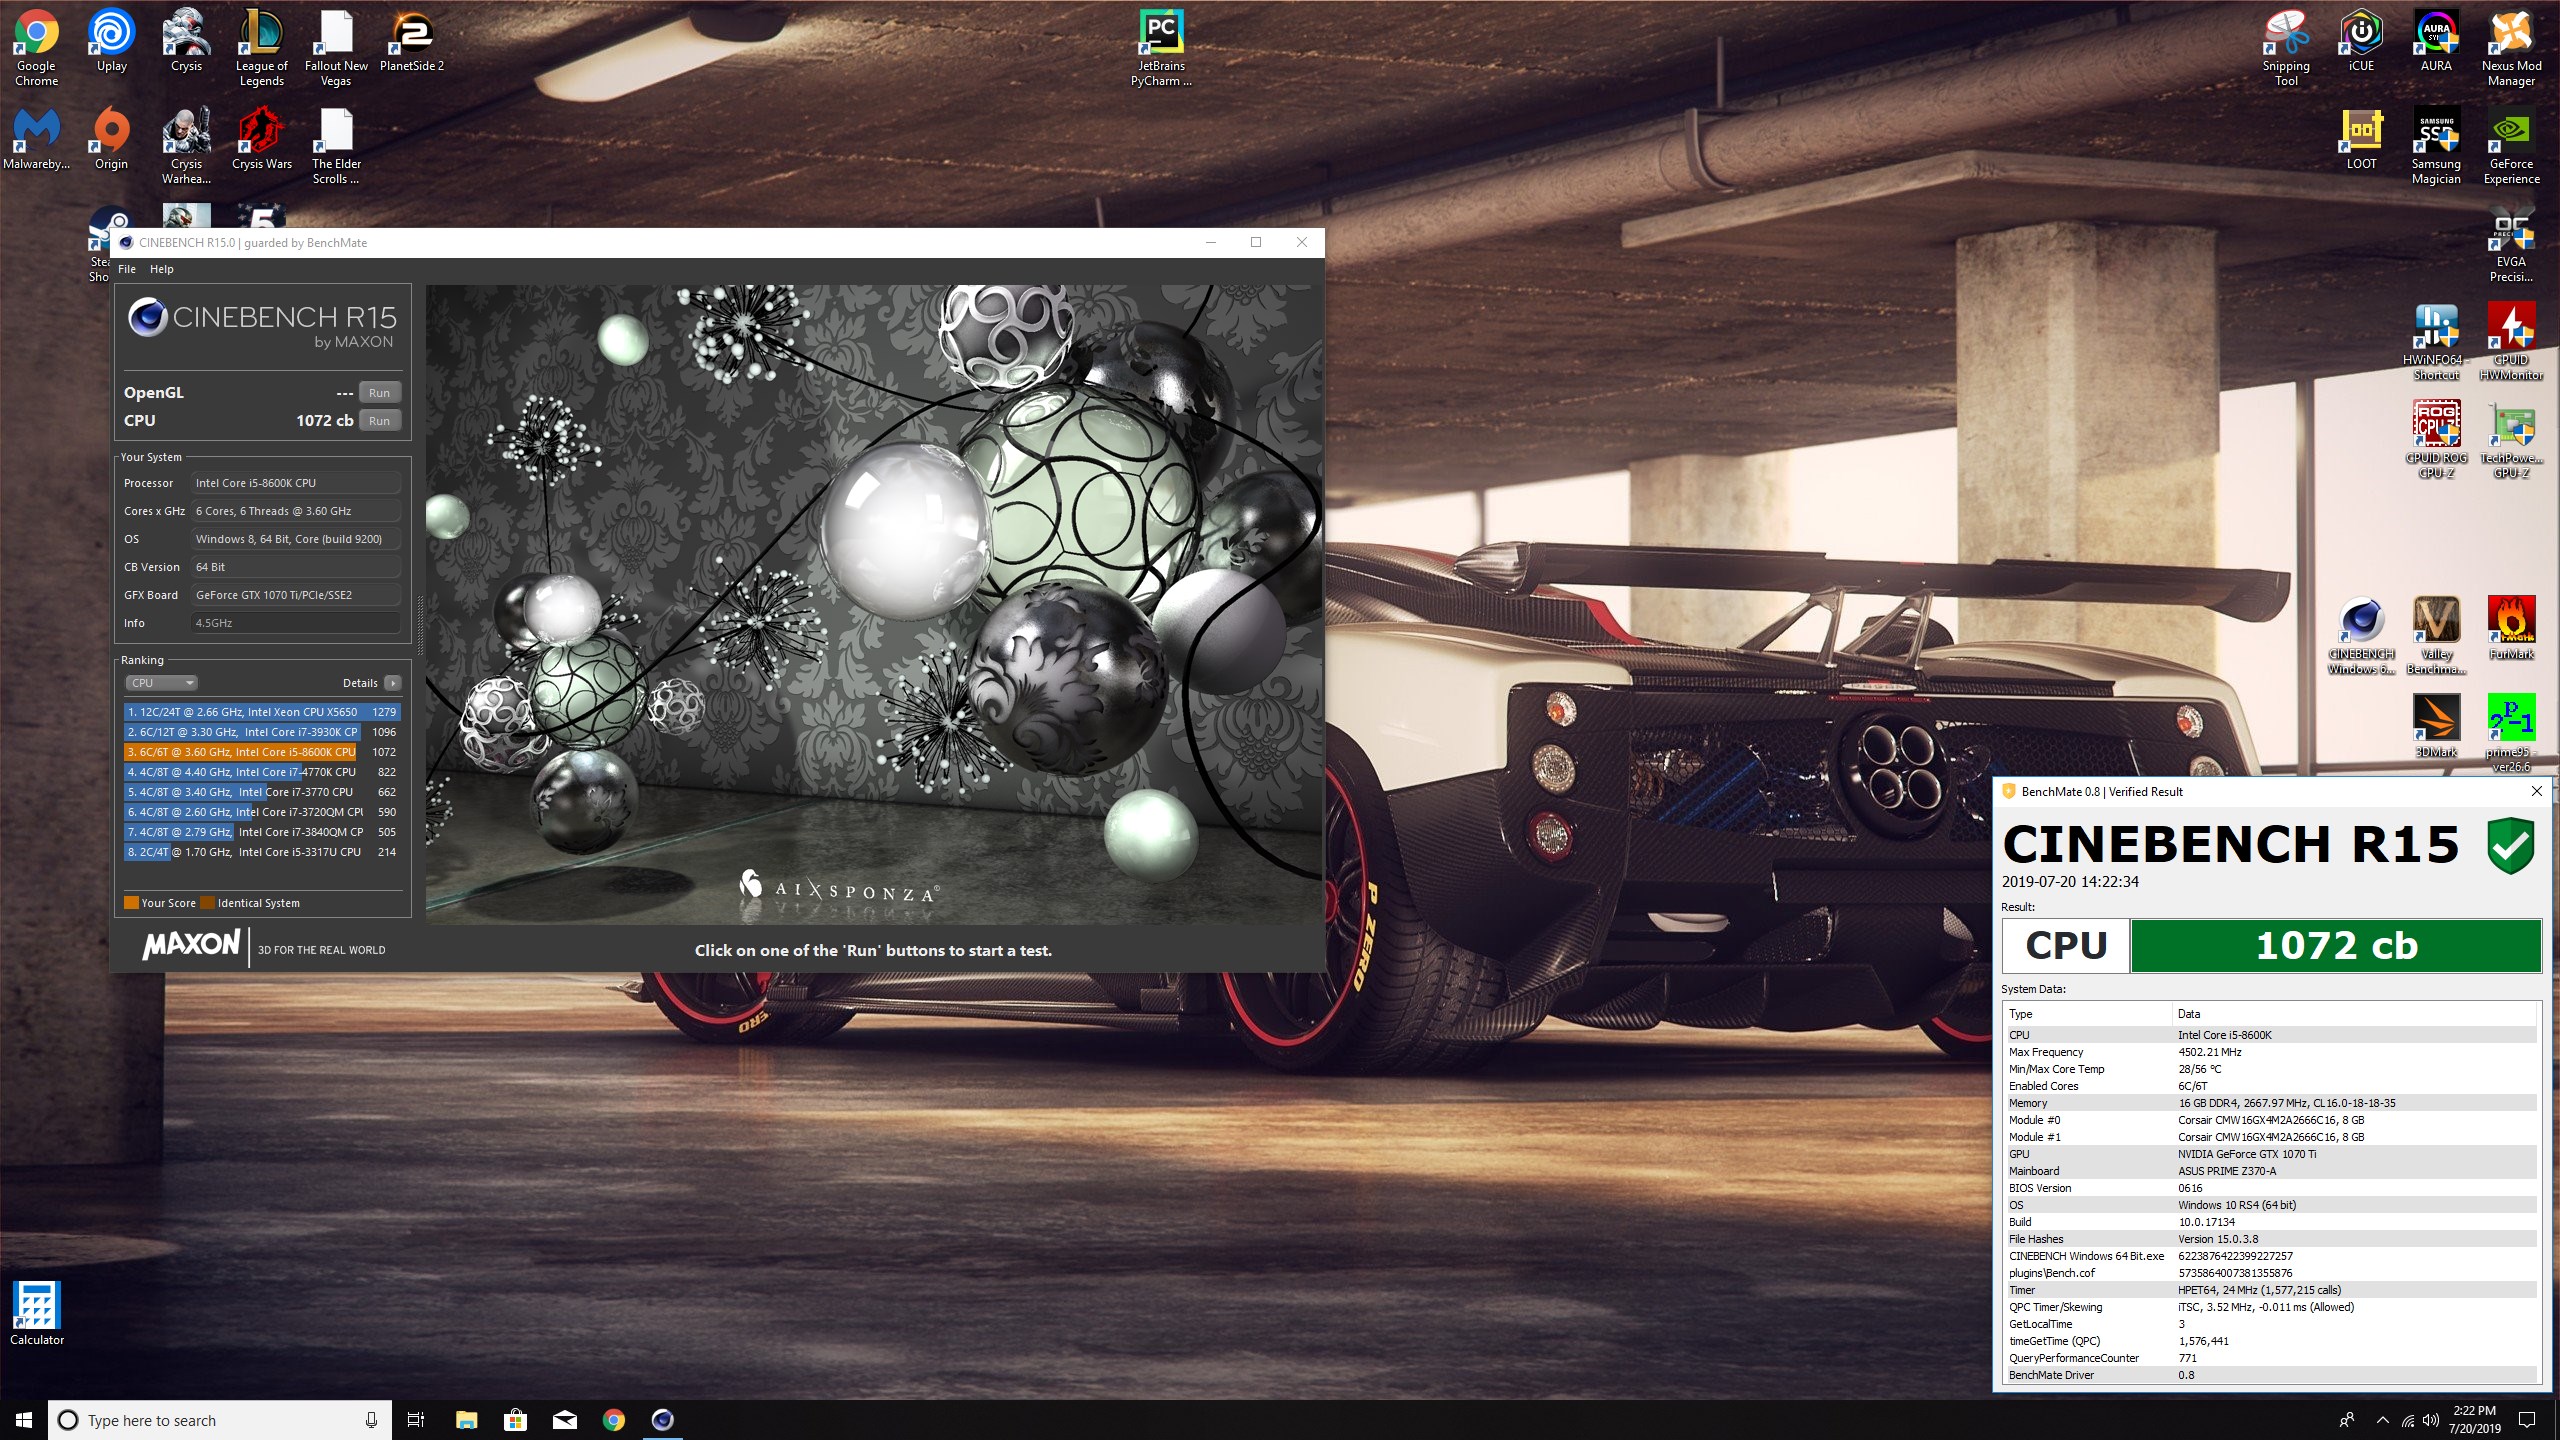The image size is (2560, 1440).
Task: Open FurMark desktop icon
Action: [x=2511, y=628]
